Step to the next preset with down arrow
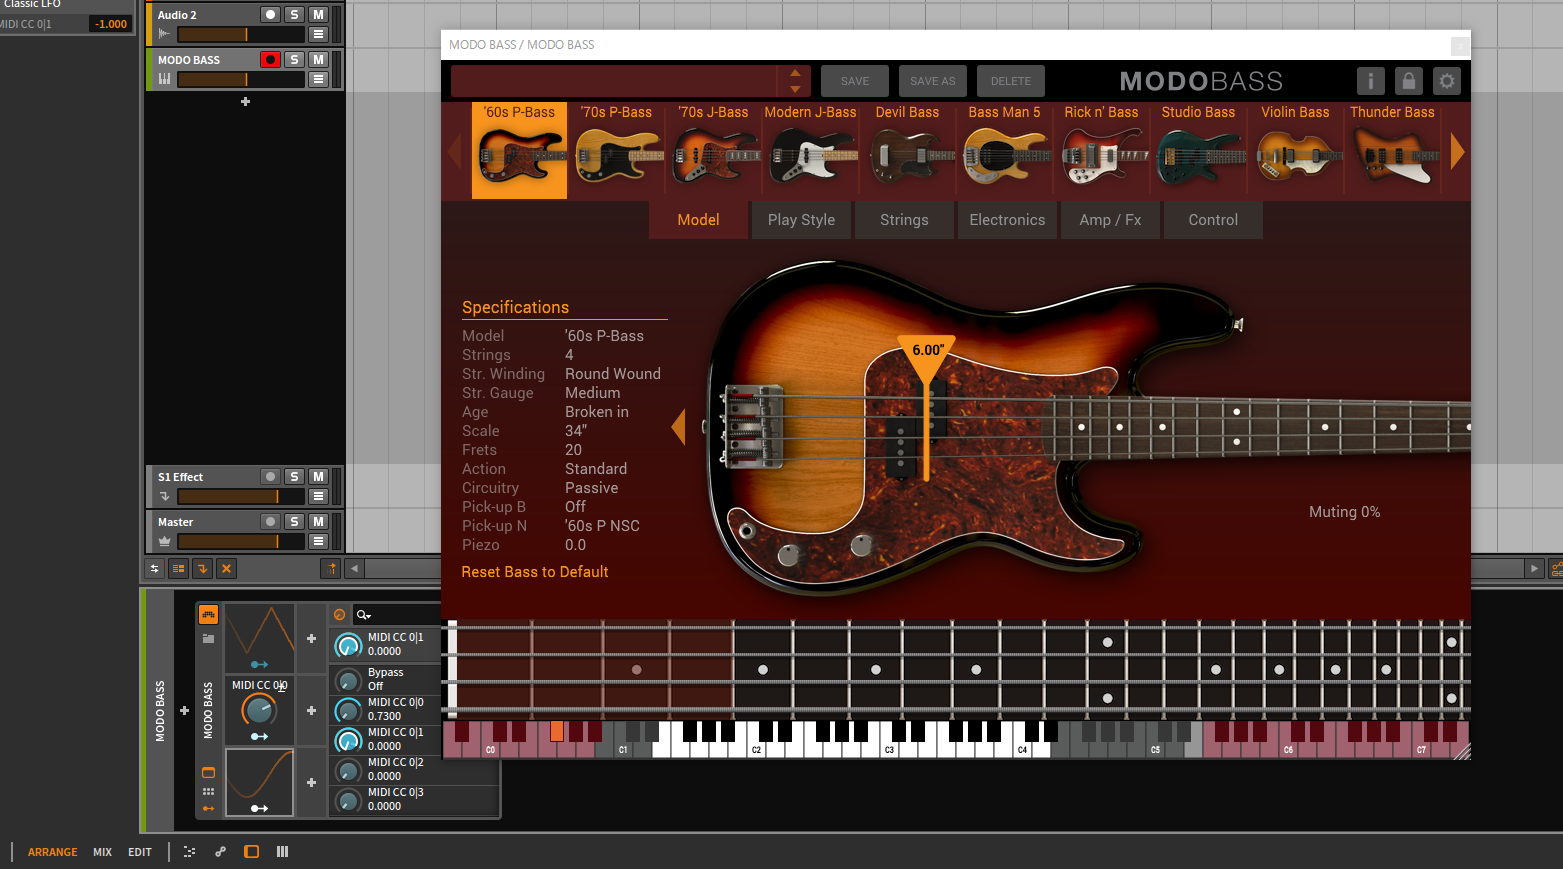 795,89
